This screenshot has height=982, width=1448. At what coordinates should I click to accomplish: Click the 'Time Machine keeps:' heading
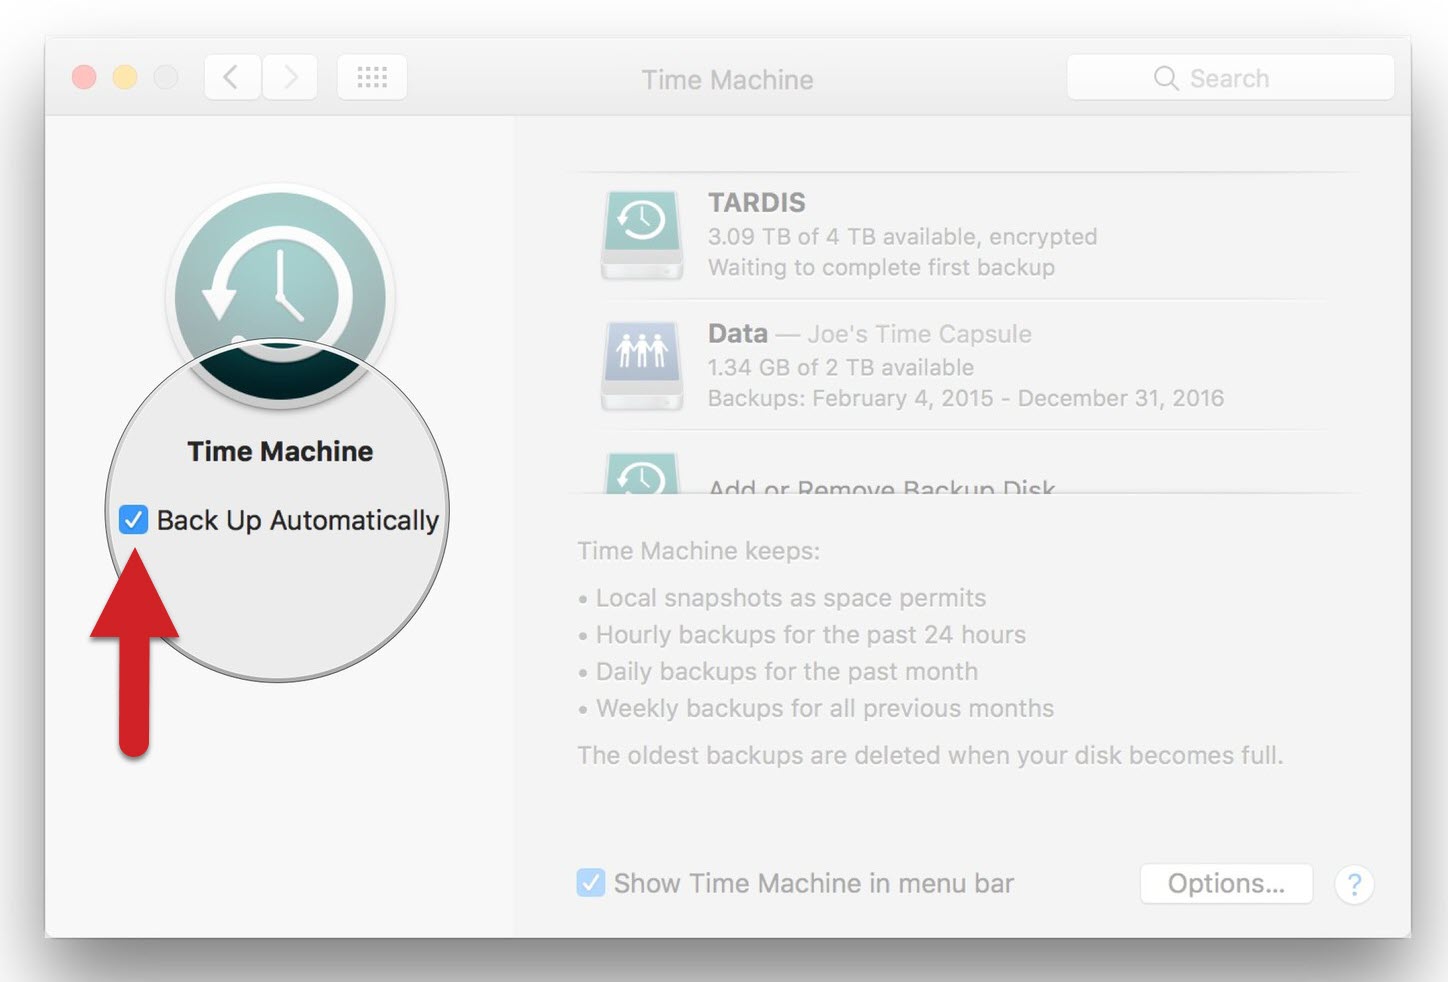pyautogui.click(x=698, y=551)
